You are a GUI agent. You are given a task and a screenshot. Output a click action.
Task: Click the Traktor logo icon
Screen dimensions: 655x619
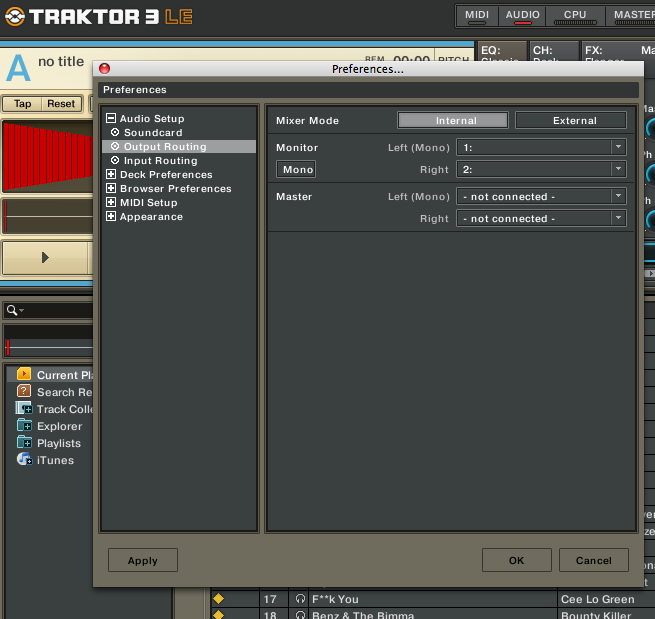pyautogui.click(x=15, y=17)
